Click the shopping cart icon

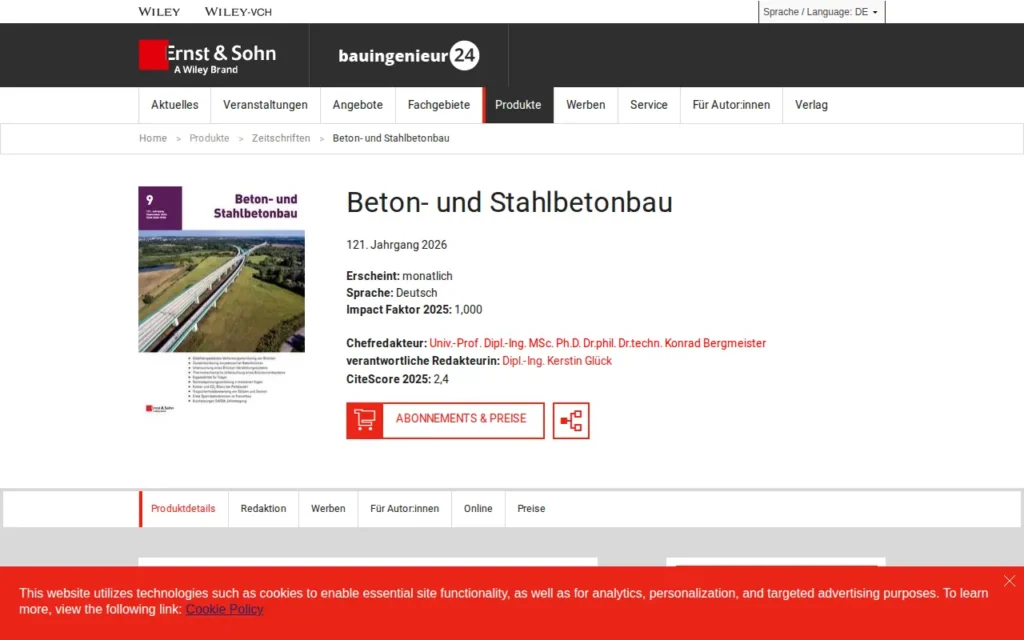[364, 421]
